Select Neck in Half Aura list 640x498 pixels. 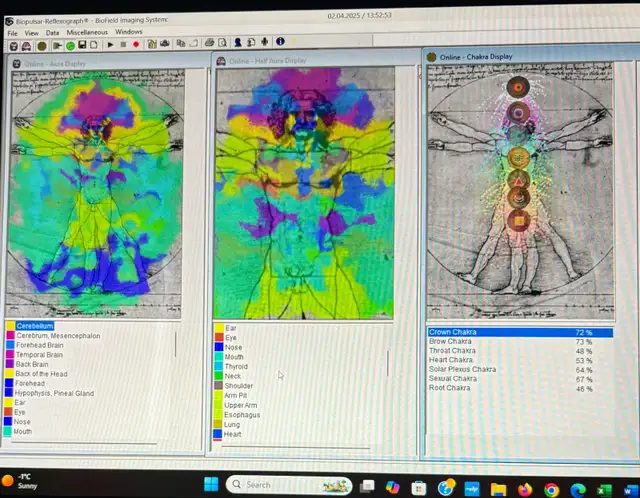(232, 376)
